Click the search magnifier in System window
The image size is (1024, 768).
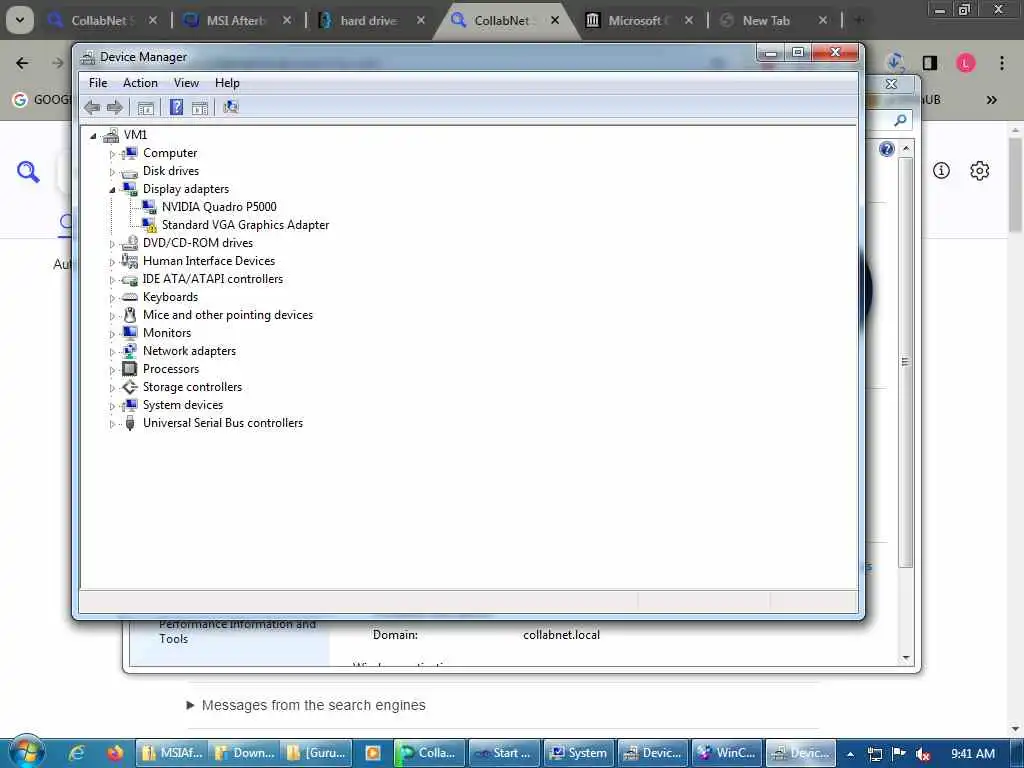click(x=901, y=120)
